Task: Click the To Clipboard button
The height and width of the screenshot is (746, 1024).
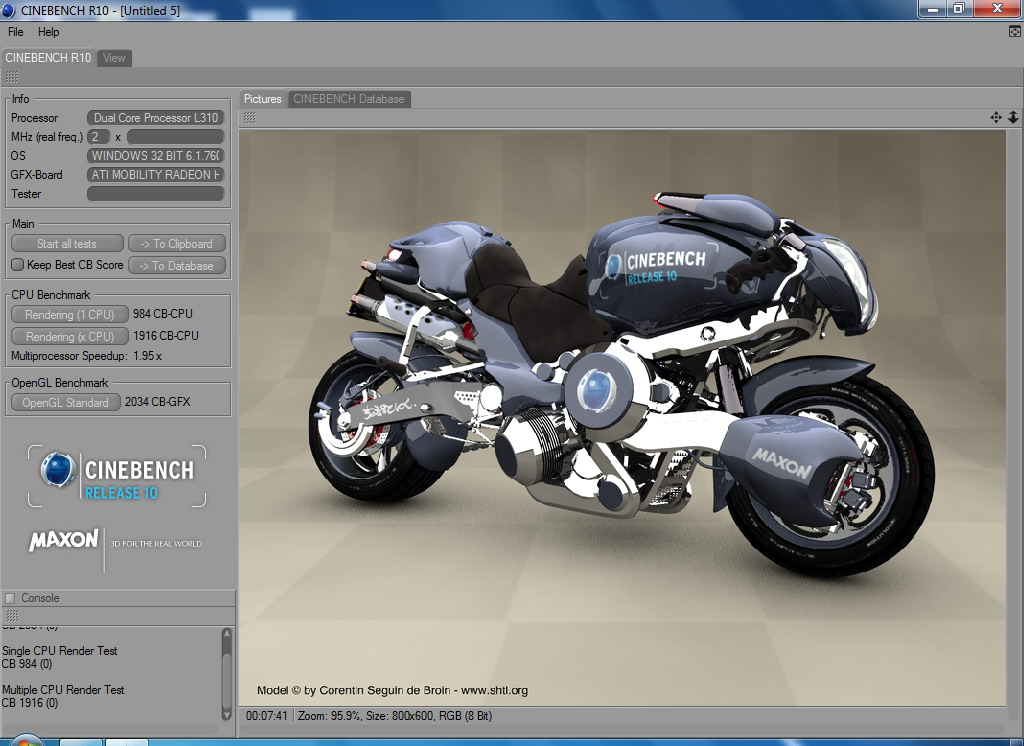Action: point(177,244)
